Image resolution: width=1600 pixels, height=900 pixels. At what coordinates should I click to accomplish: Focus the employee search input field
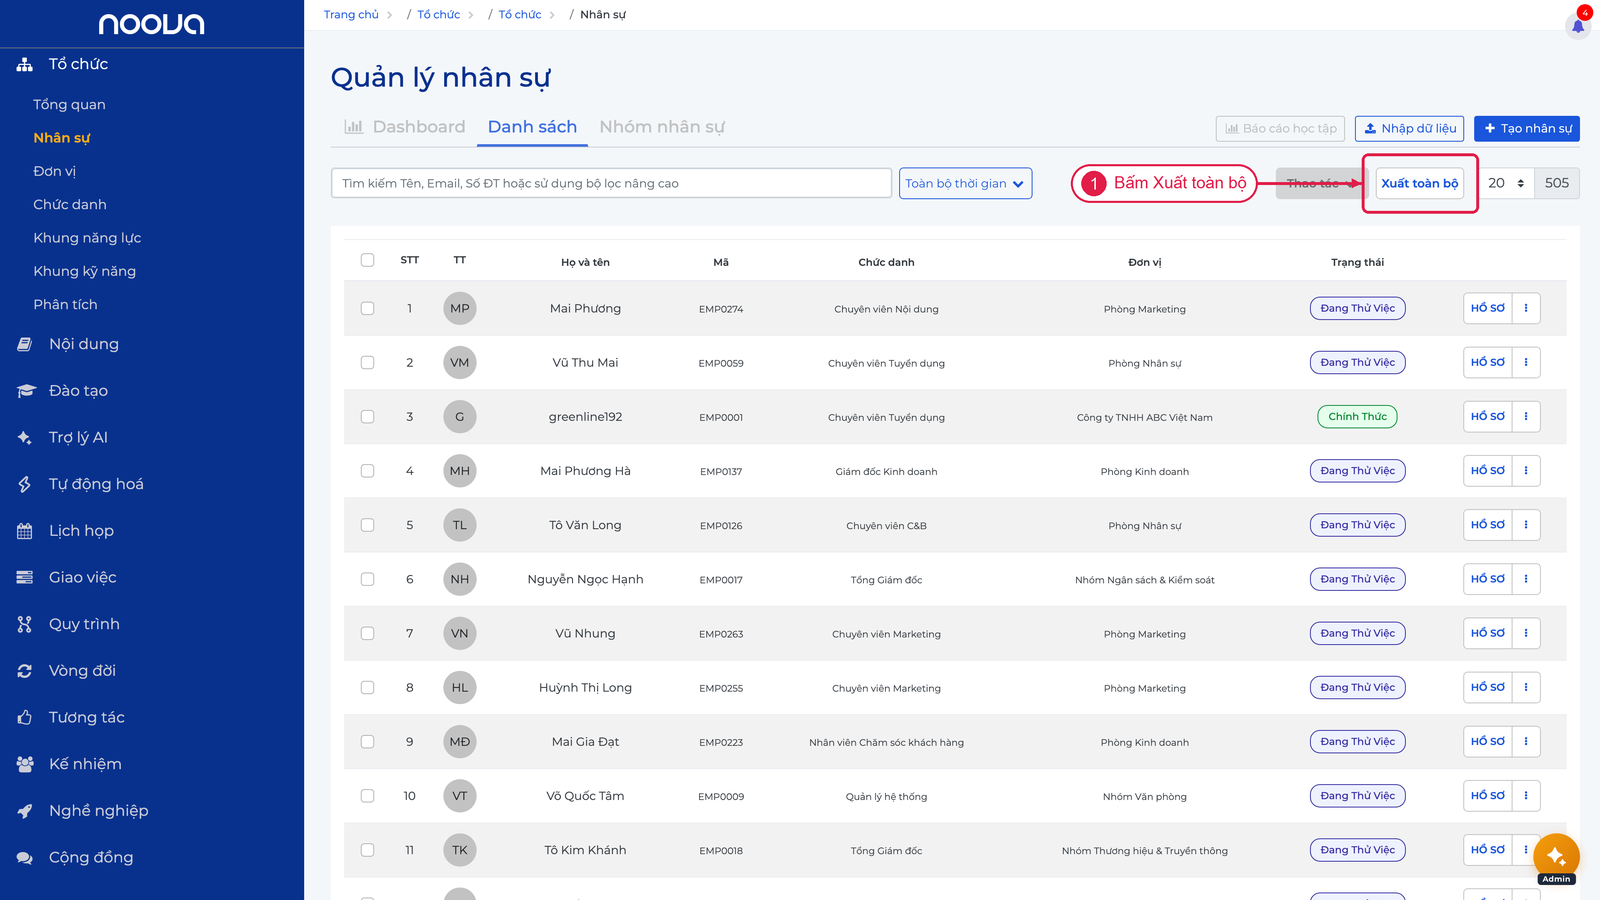(x=611, y=183)
